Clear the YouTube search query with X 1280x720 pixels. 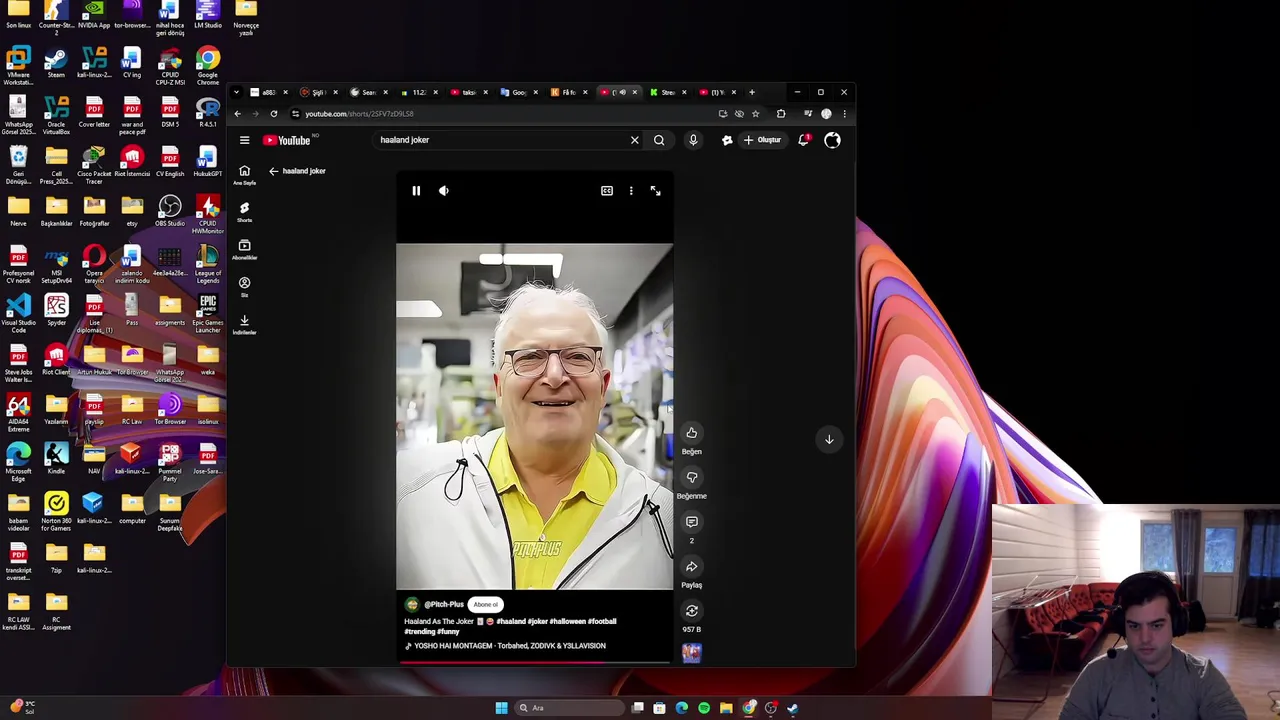pyautogui.click(x=634, y=140)
